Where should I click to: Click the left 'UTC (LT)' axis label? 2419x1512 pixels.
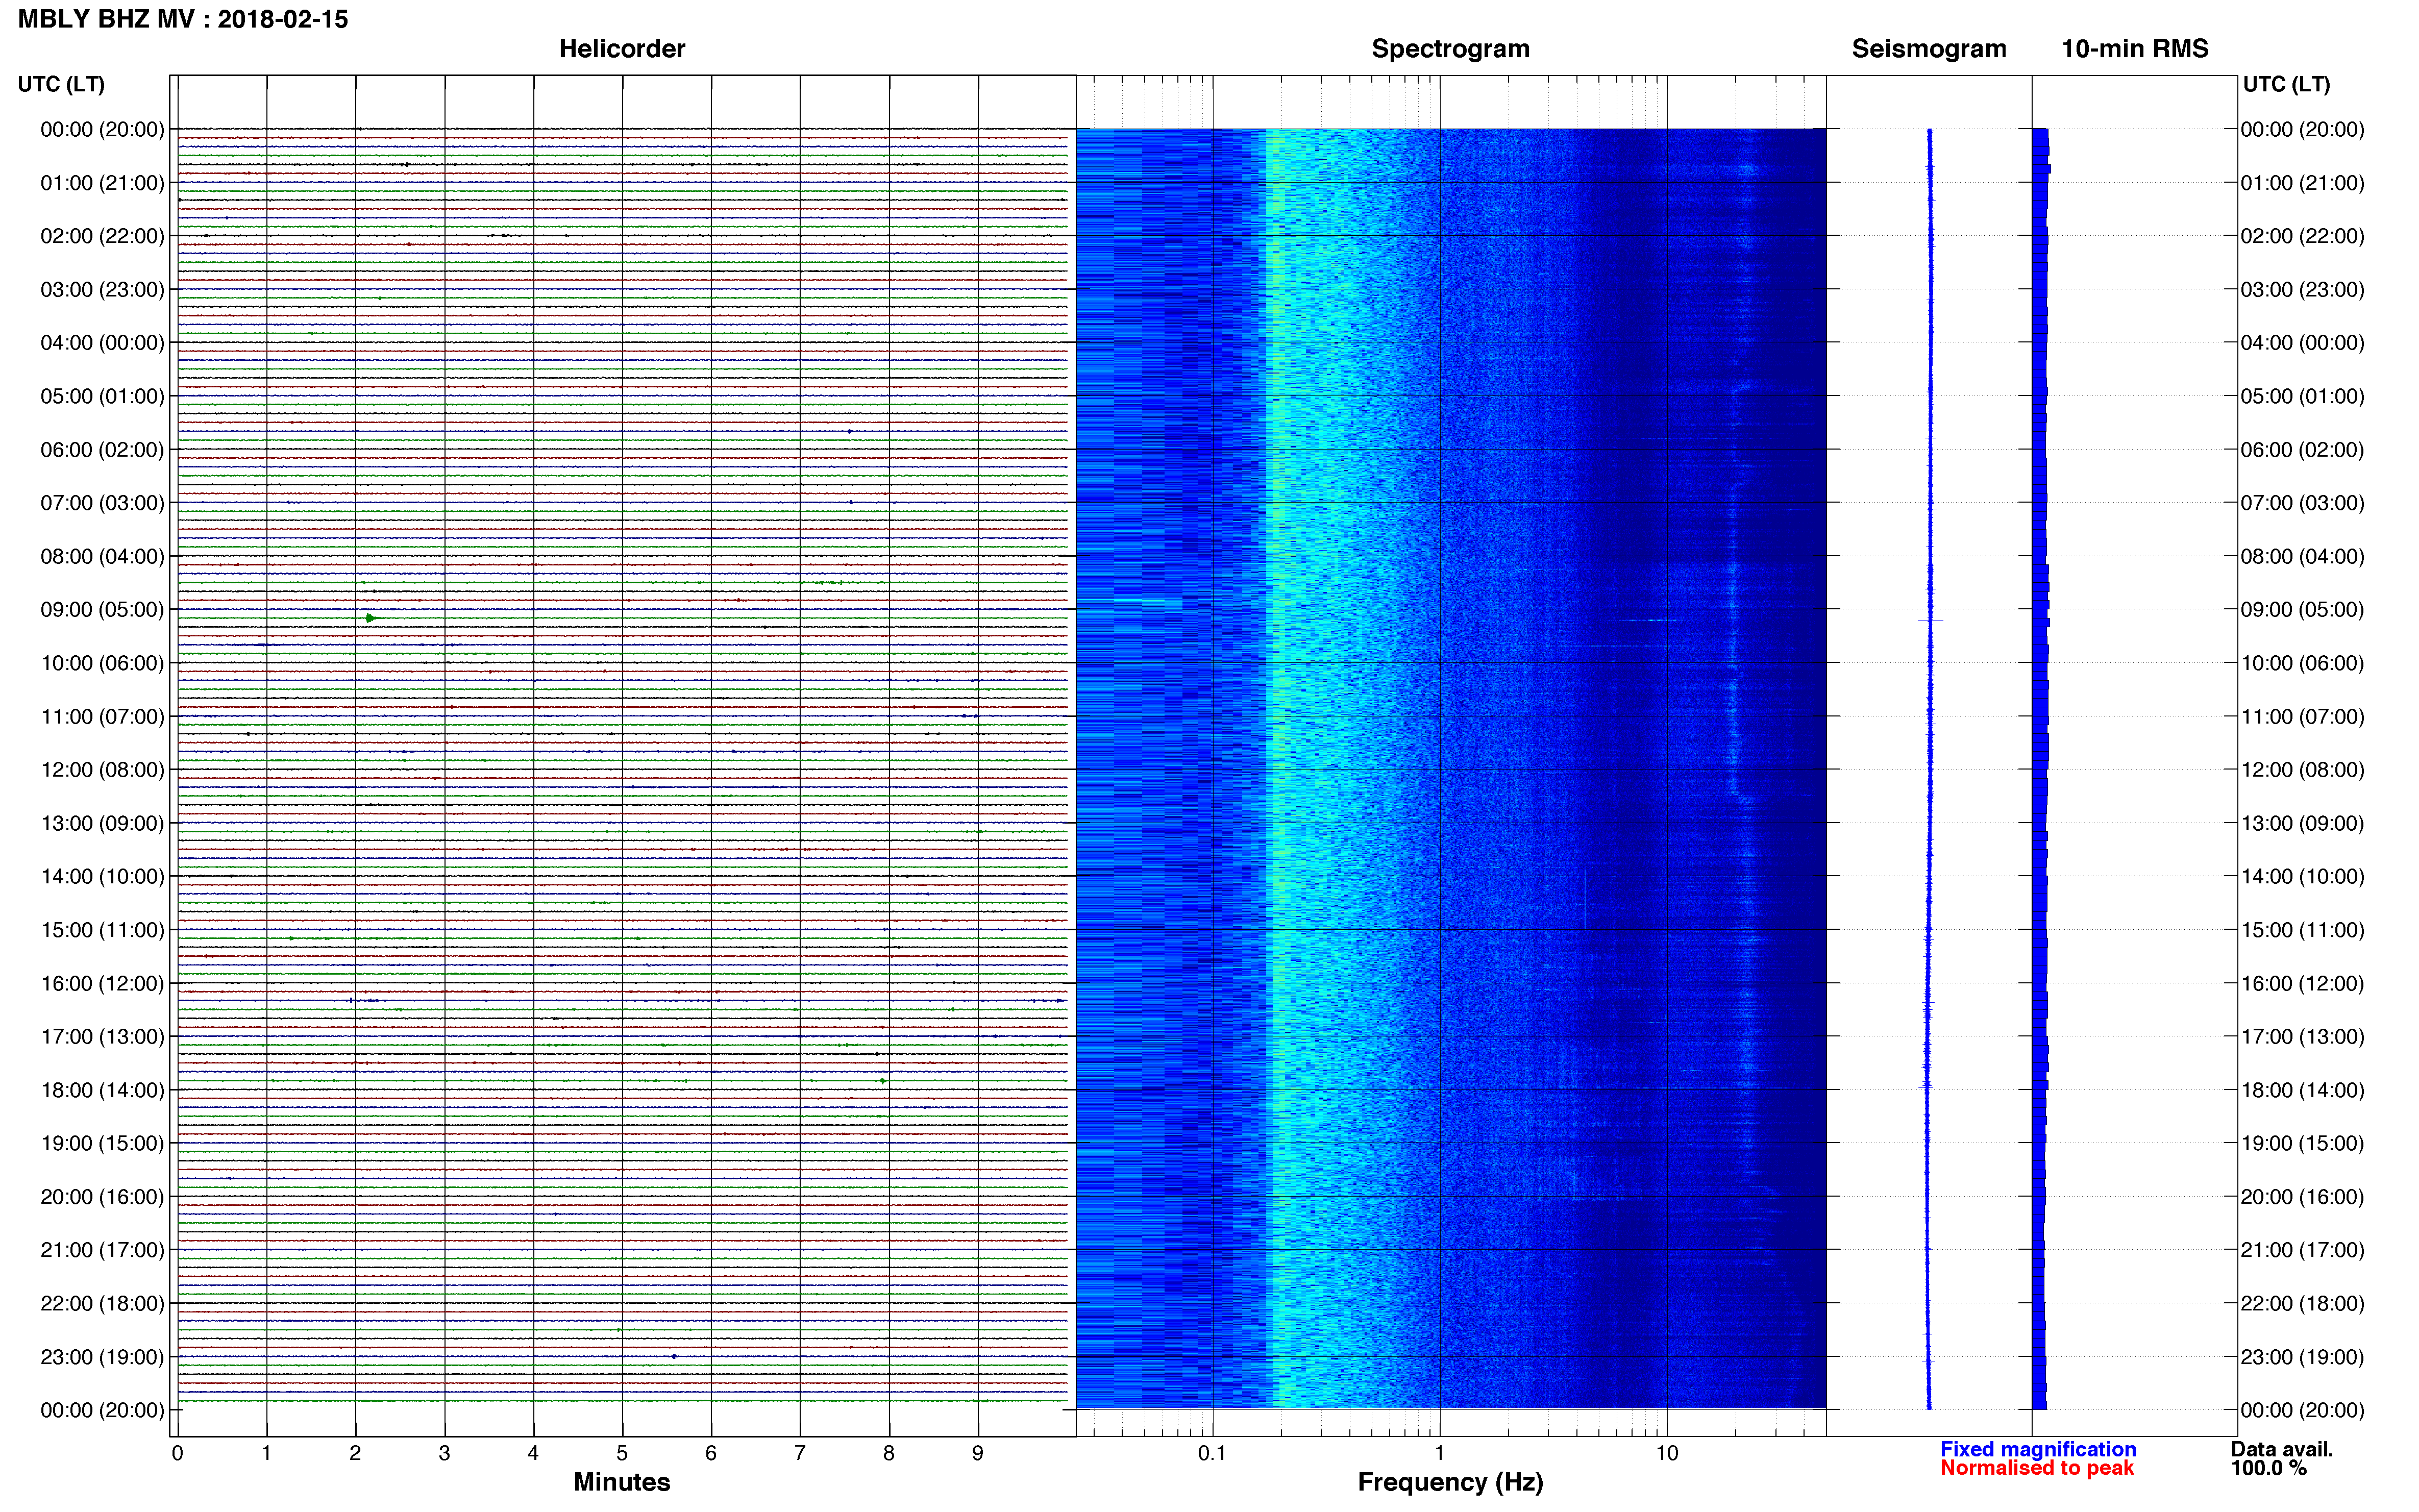(61, 84)
